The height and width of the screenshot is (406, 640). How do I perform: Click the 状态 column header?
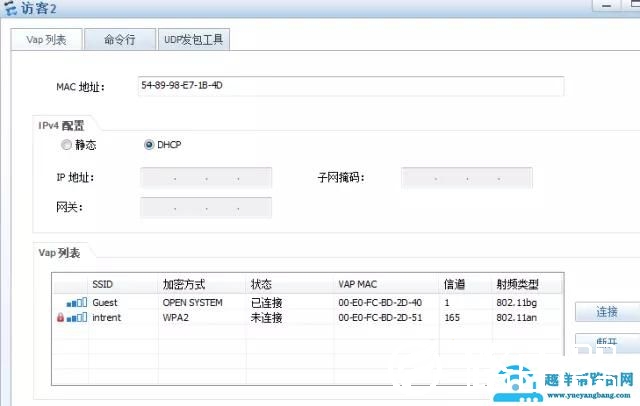point(290,284)
